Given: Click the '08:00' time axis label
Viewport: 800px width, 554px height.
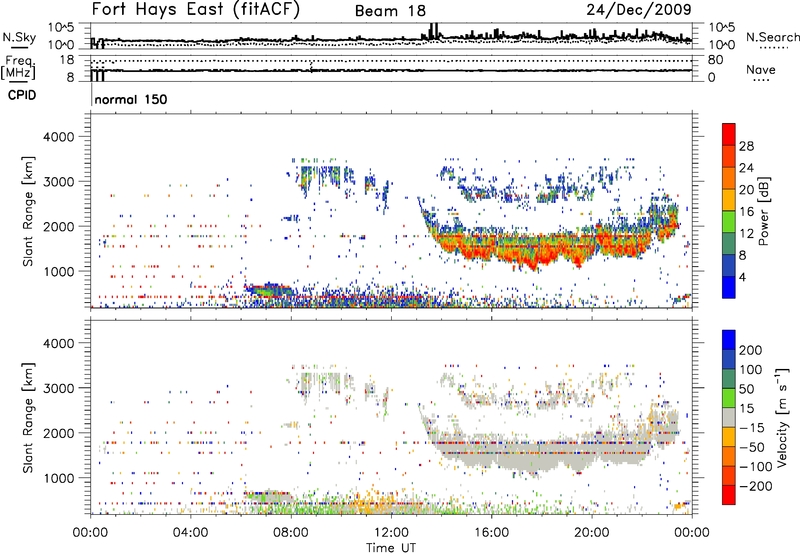Looking at the screenshot, I should [x=291, y=533].
